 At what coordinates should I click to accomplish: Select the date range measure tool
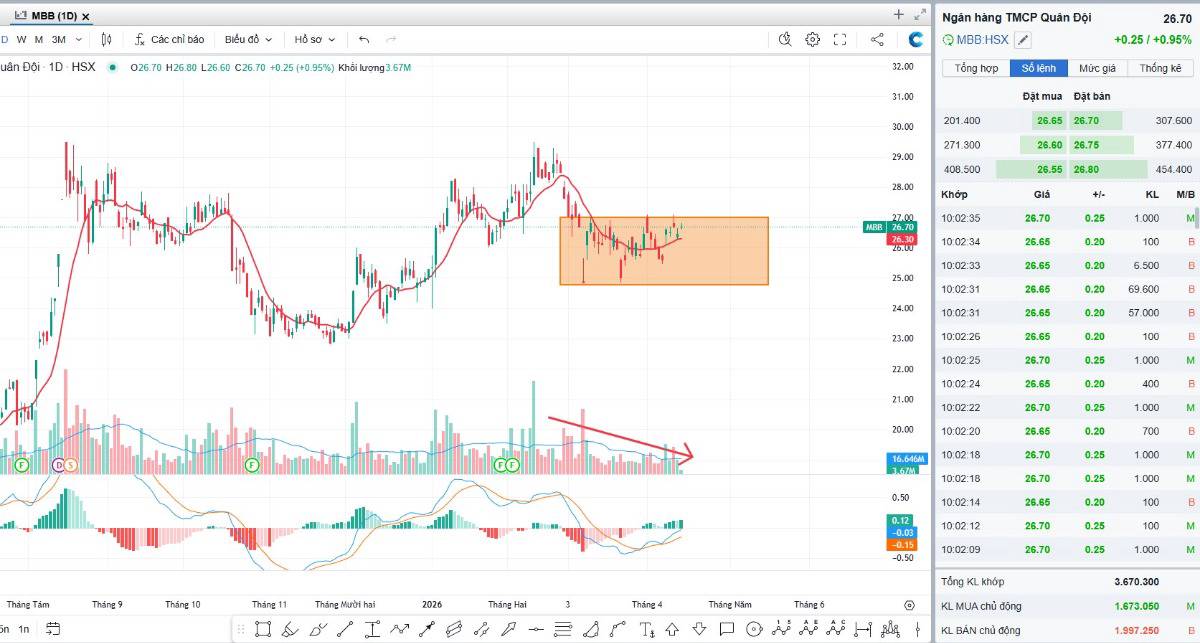863,629
